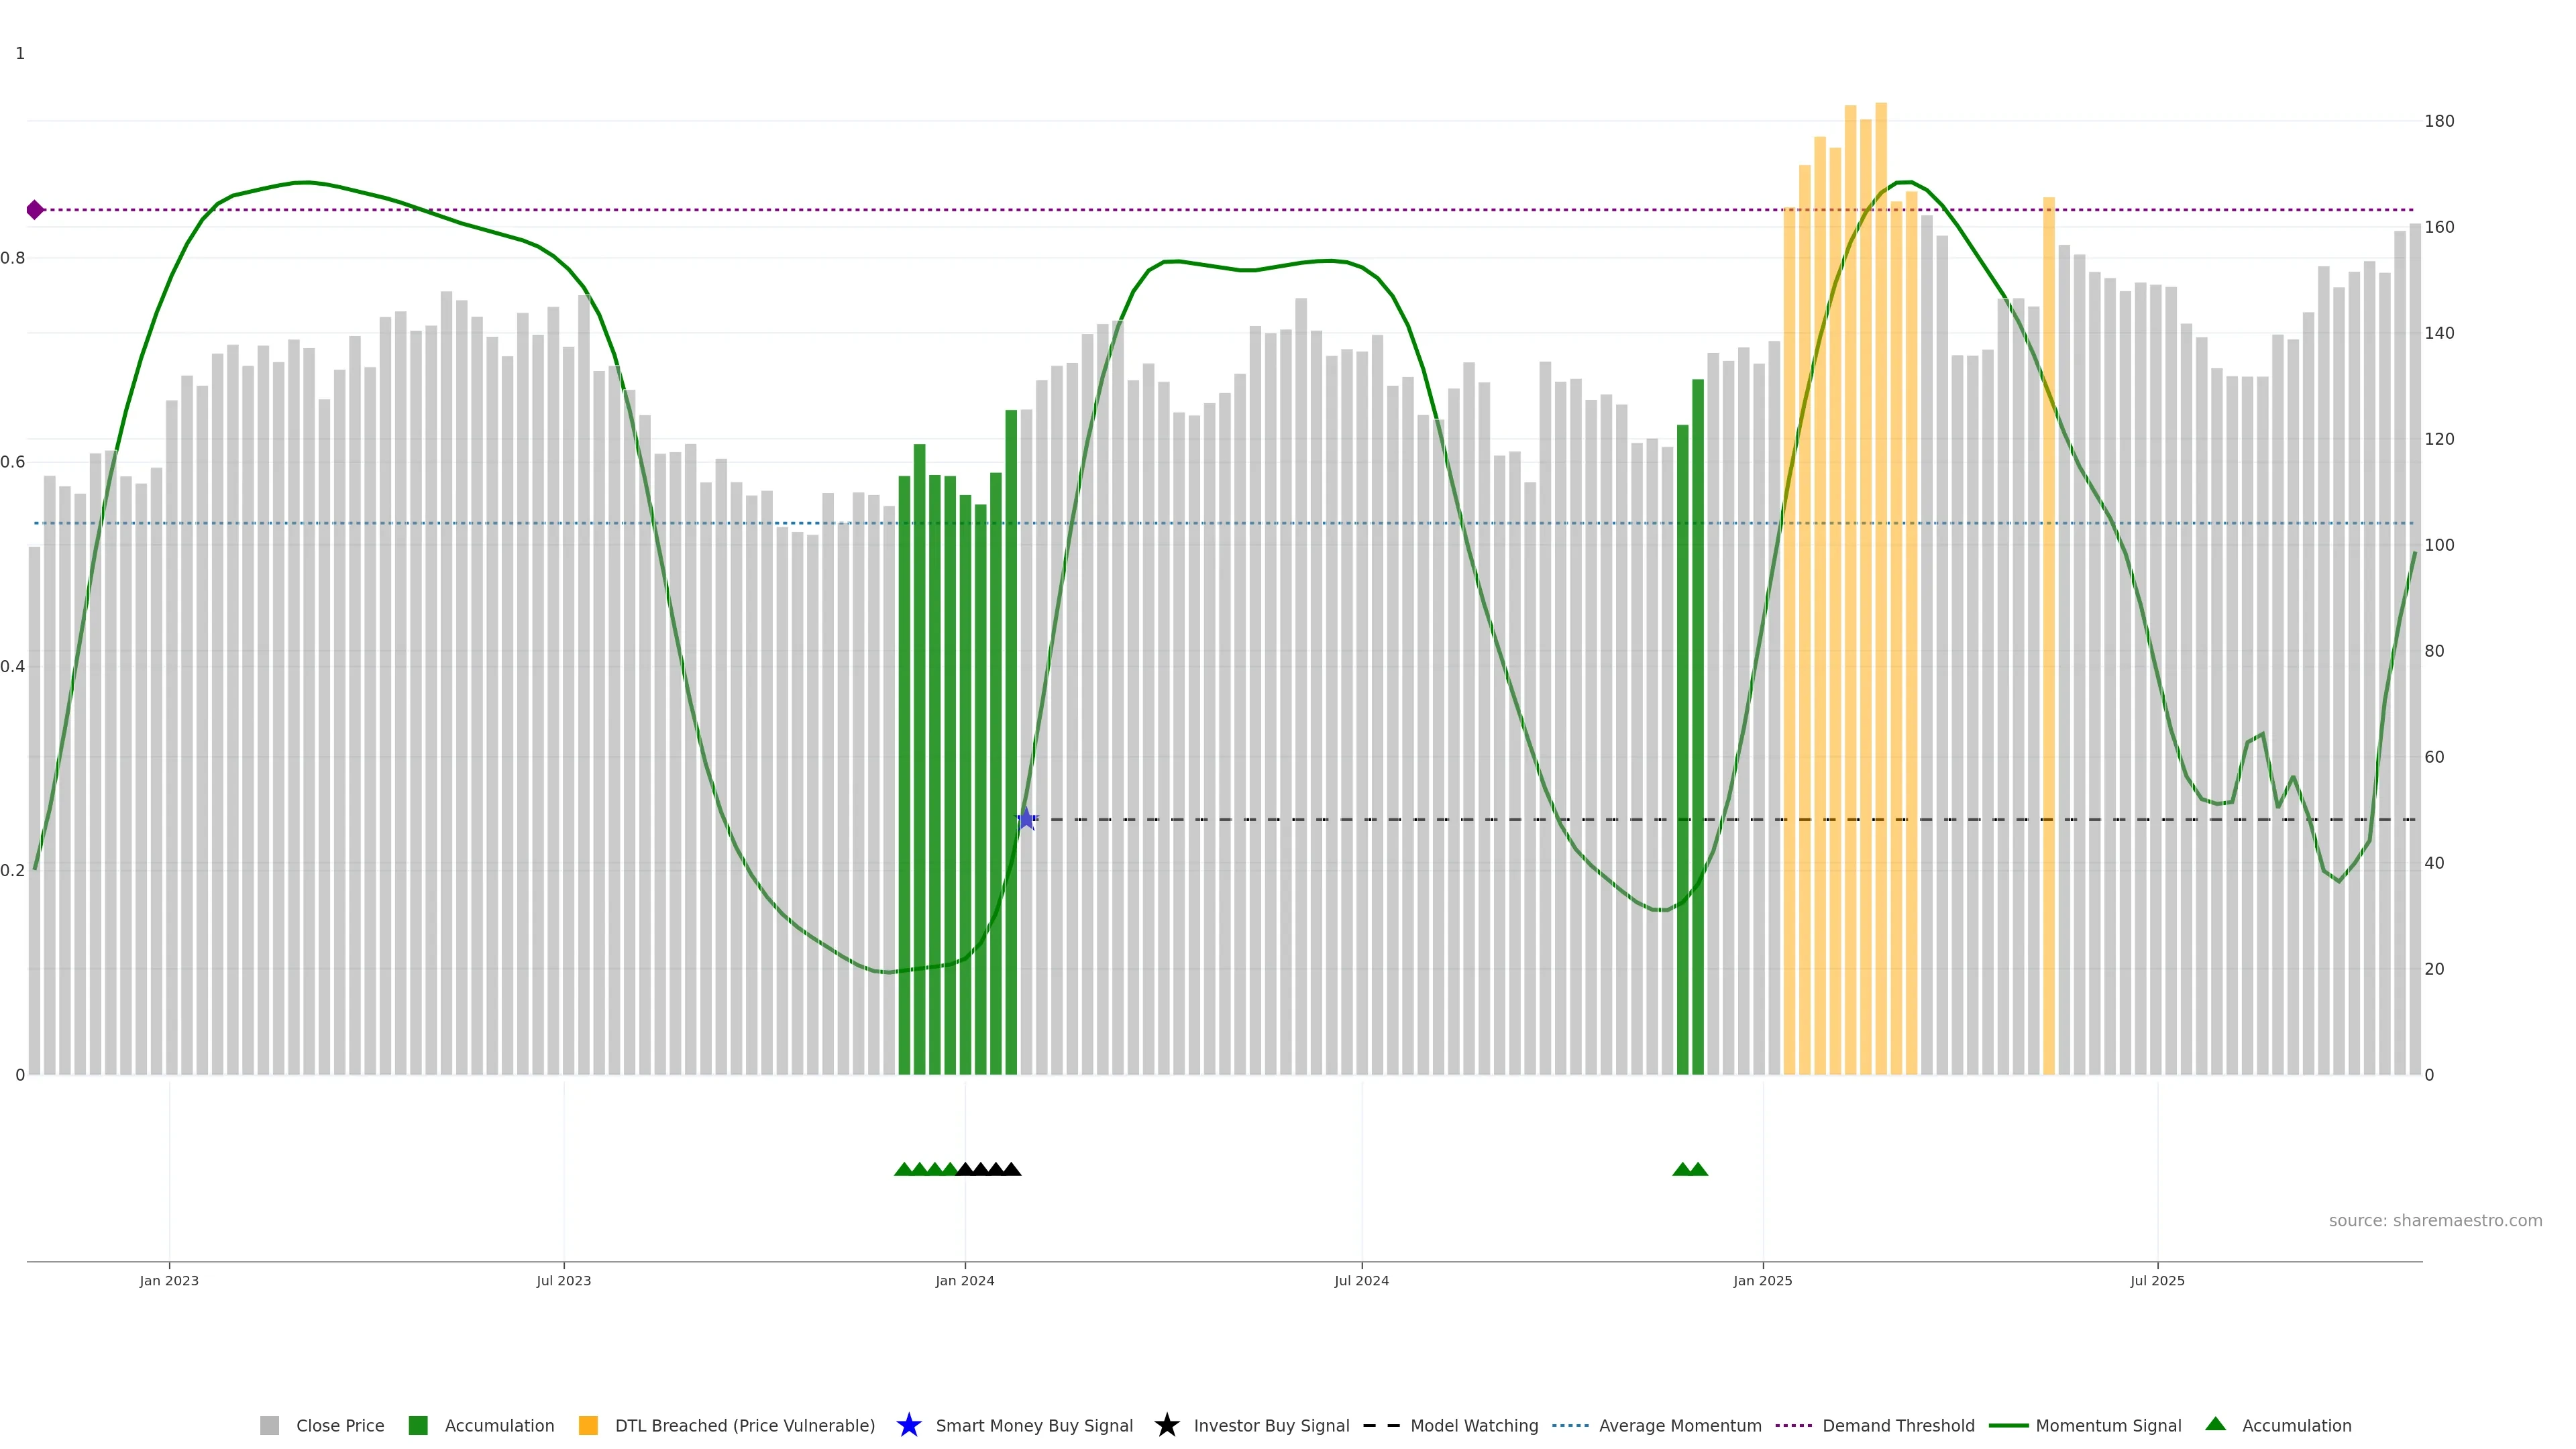Click the green Accumulation triangle in legend

[2215, 1424]
